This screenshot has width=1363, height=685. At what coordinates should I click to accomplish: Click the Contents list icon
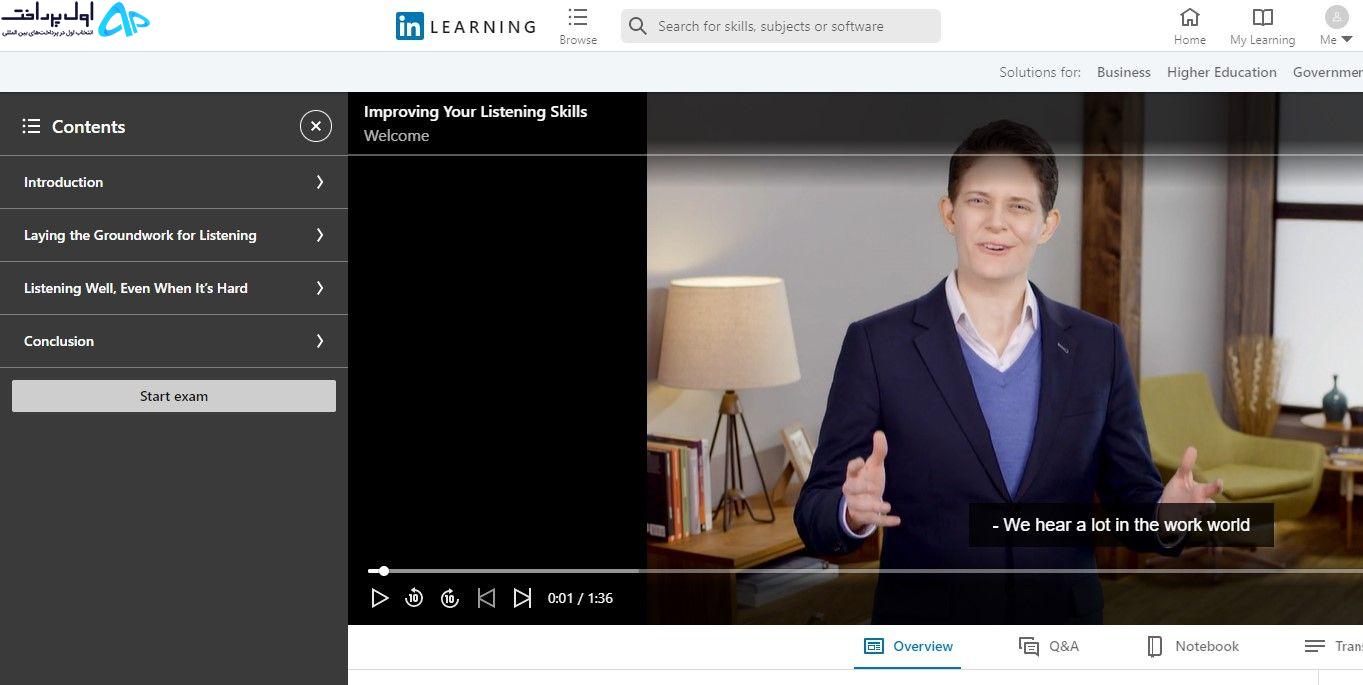(x=31, y=126)
